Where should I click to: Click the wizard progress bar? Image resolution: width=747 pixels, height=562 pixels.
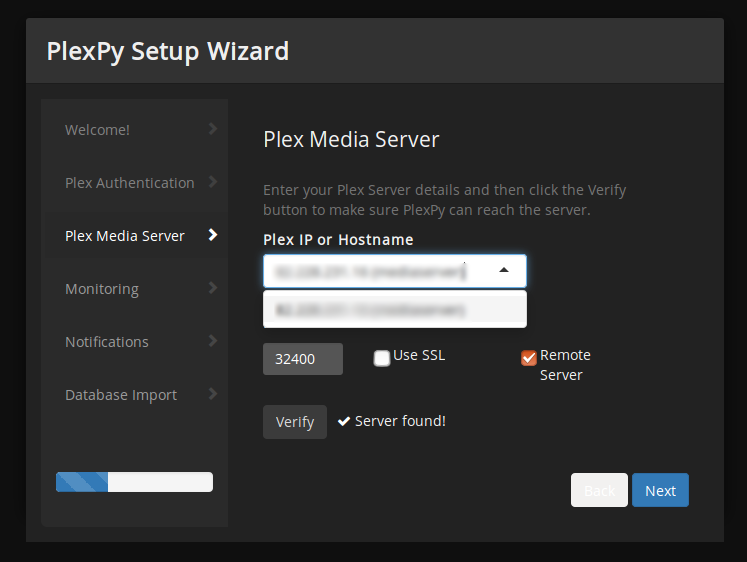(134, 482)
